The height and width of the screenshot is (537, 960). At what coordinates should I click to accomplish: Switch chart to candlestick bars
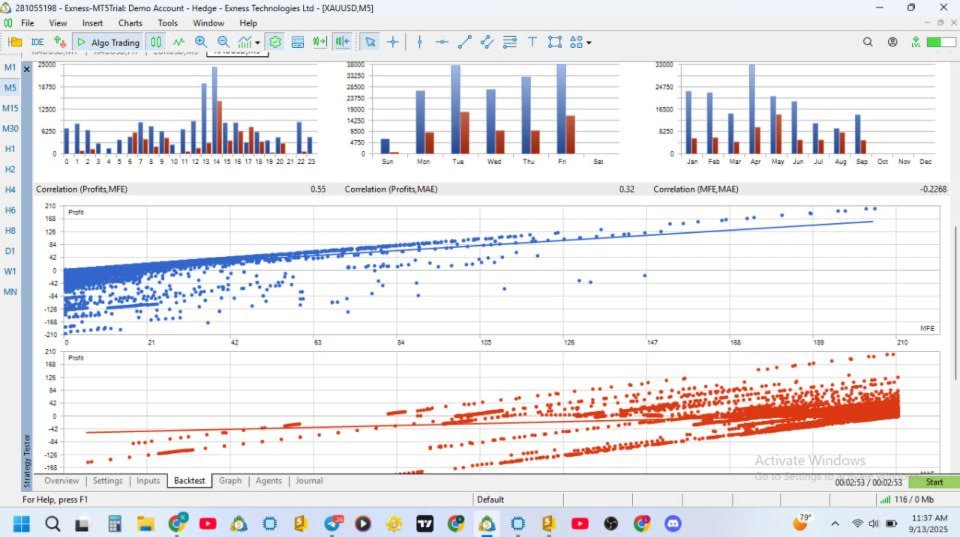156,42
